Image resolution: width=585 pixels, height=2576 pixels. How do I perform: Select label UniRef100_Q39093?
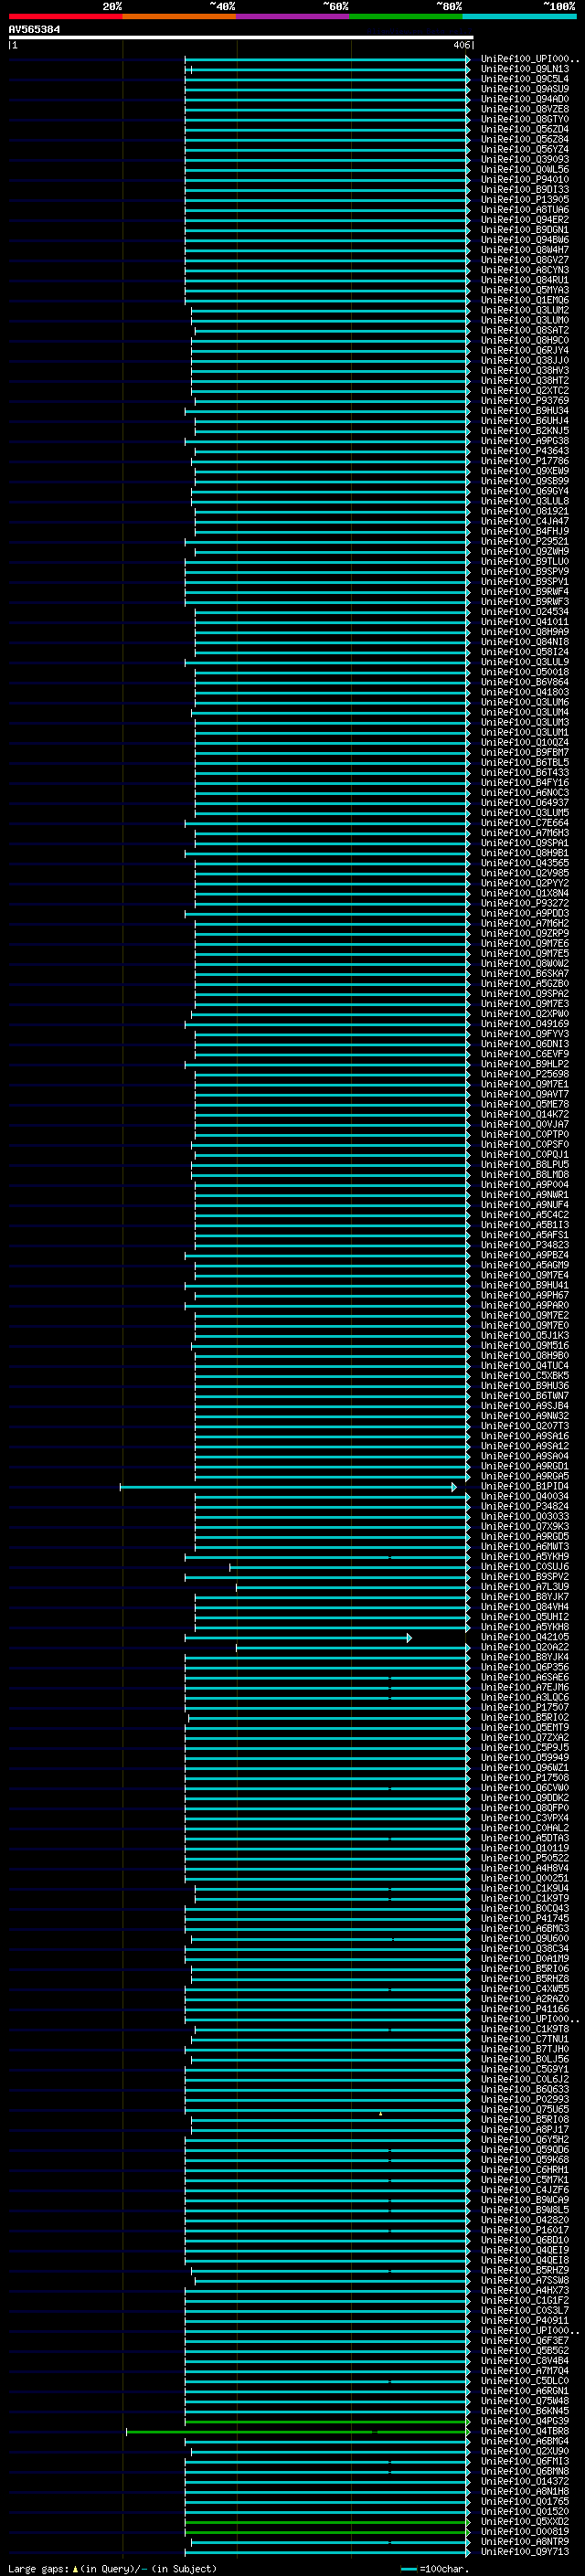point(524,159)
